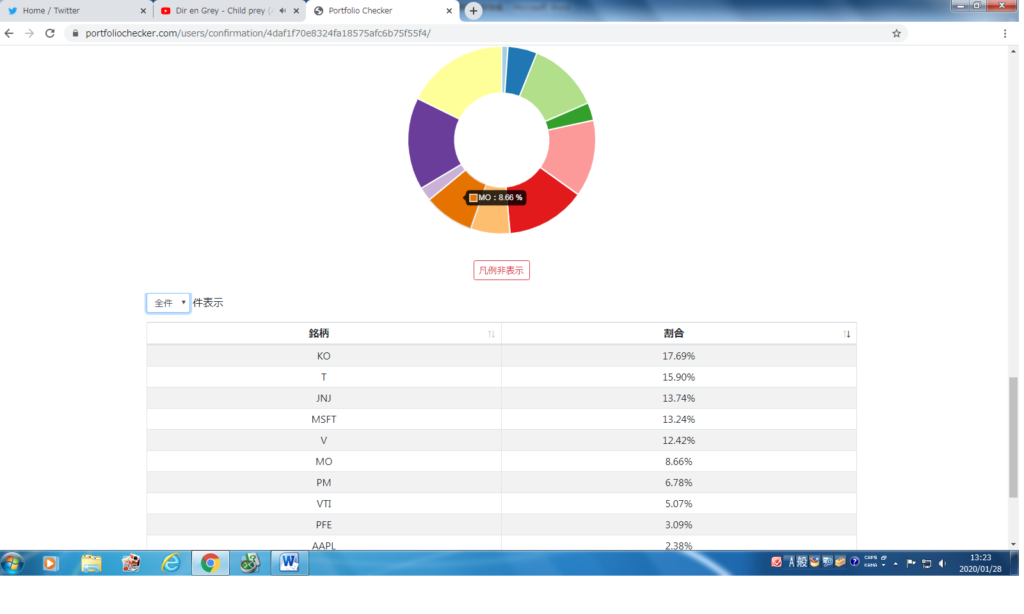The image size is (1024, 614).
Task: Open the Action Center flag icon
Action: coord(911,563)
